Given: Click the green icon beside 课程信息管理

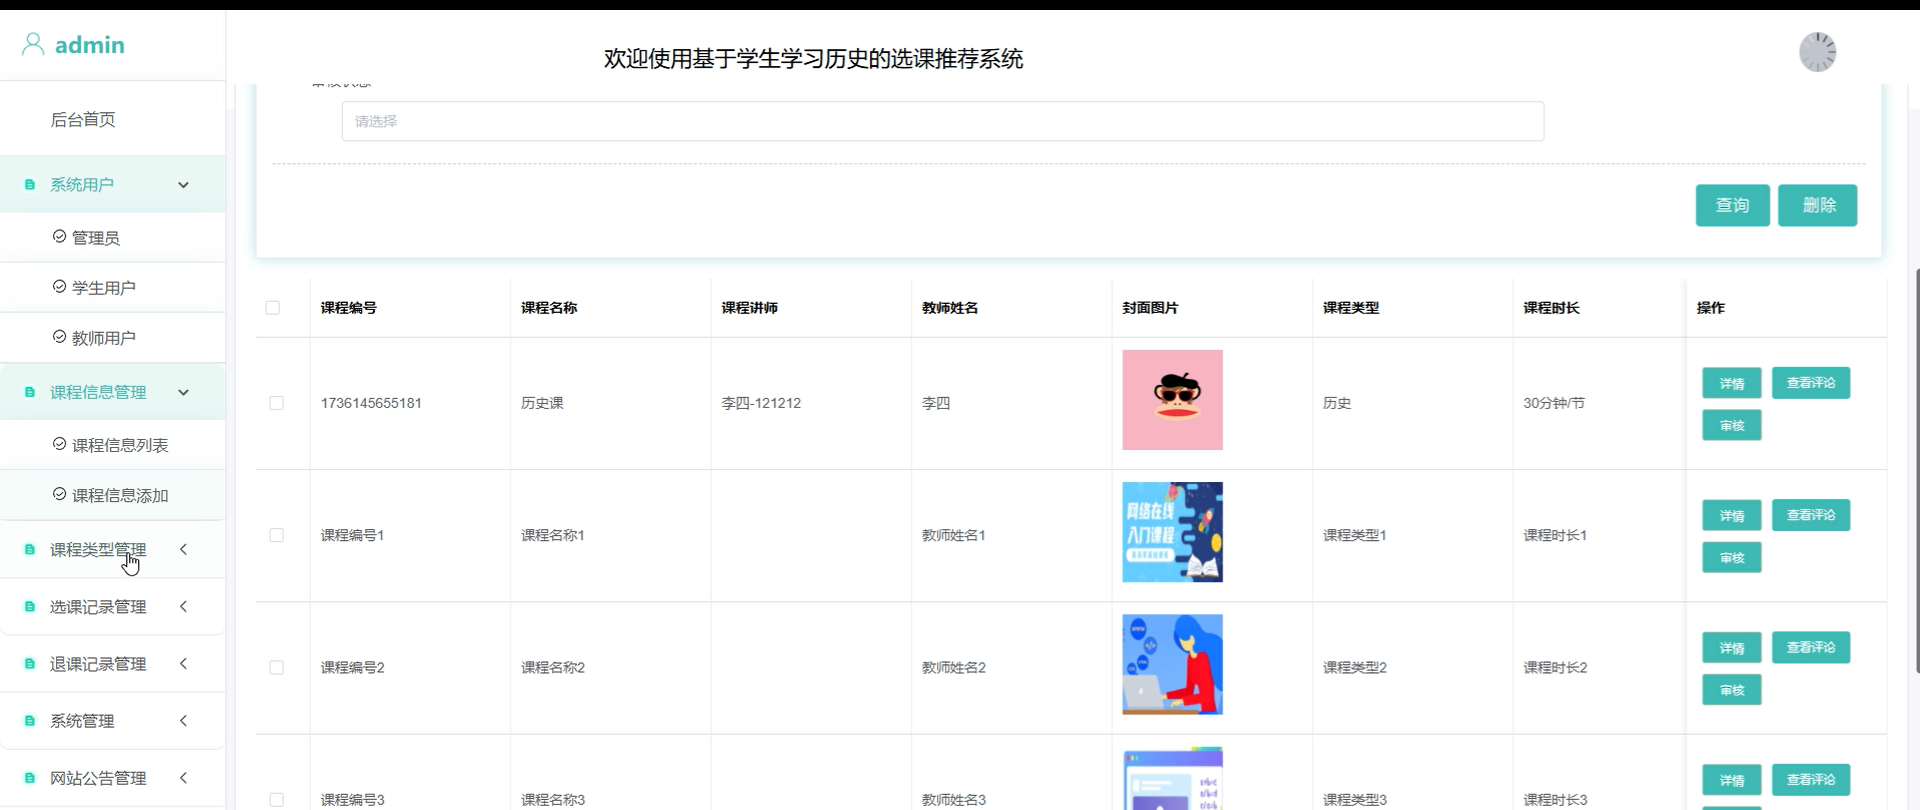Looking at the screenshot, I should (x=30, y=392).
